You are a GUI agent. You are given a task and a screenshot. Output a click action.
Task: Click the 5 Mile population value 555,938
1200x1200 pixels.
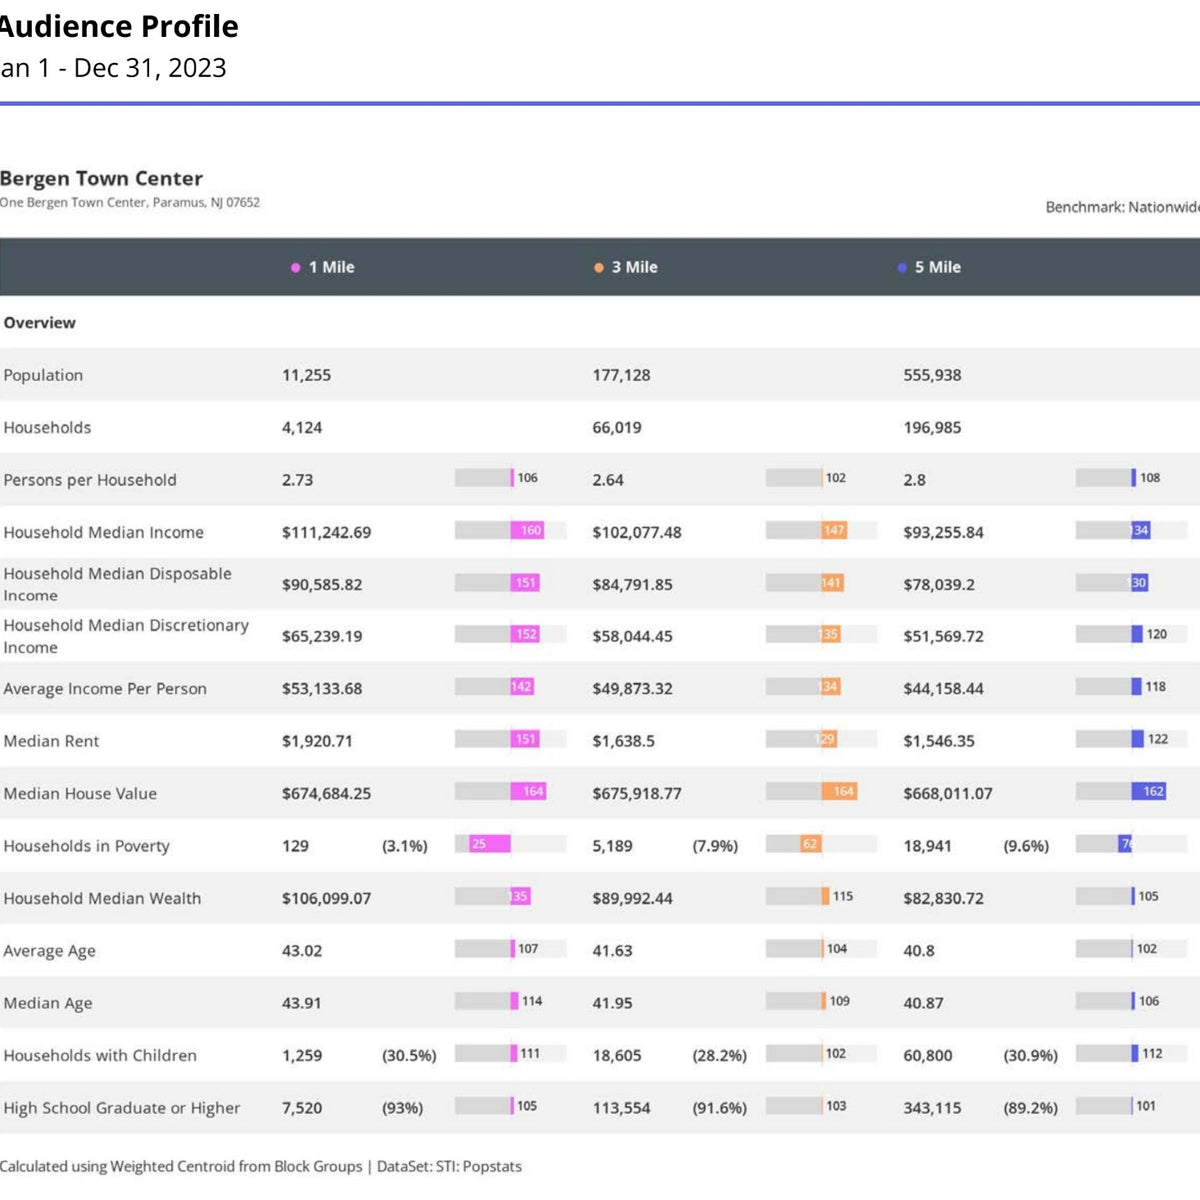click(x=932, y=375)
